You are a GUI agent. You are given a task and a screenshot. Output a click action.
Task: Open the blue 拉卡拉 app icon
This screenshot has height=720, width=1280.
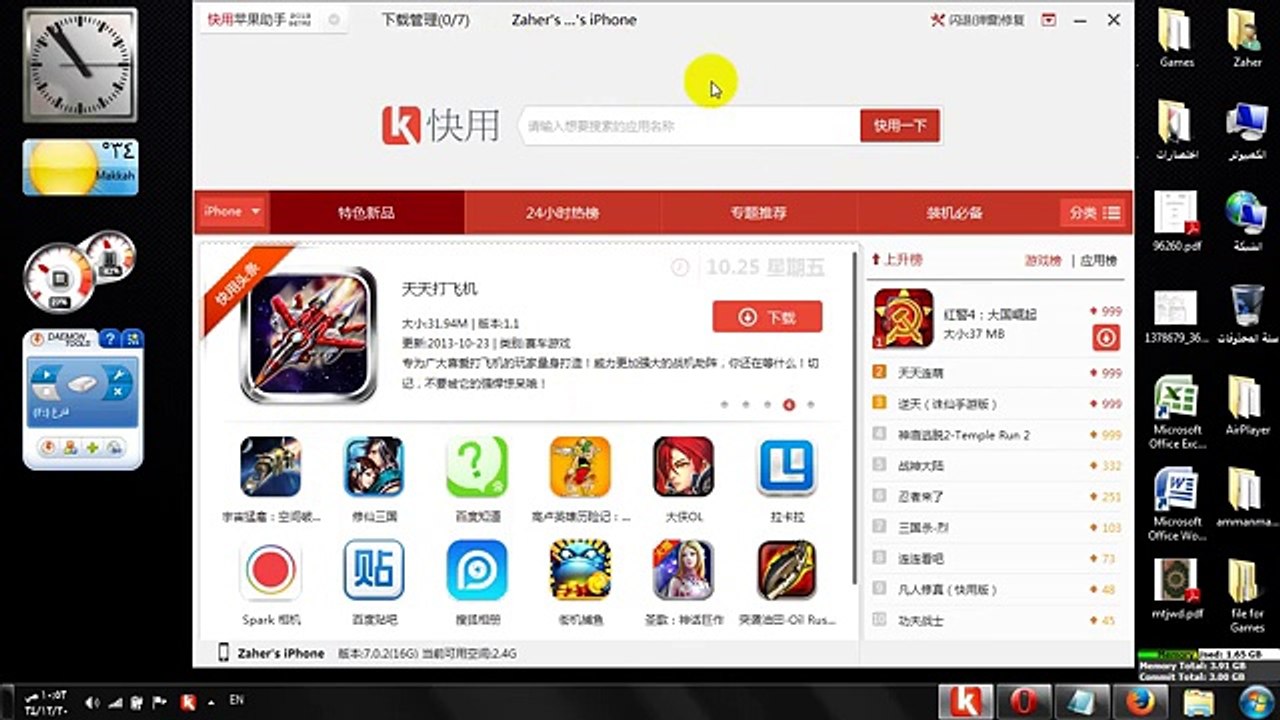[787, 467]
